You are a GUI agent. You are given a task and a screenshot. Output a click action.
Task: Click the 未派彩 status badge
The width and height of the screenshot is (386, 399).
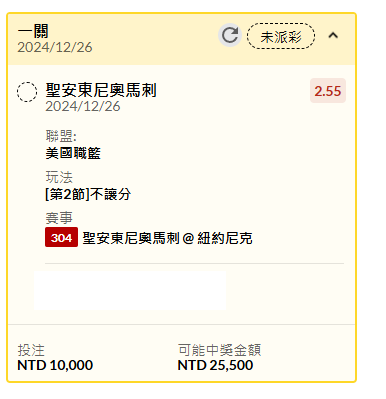coord(281,36)
